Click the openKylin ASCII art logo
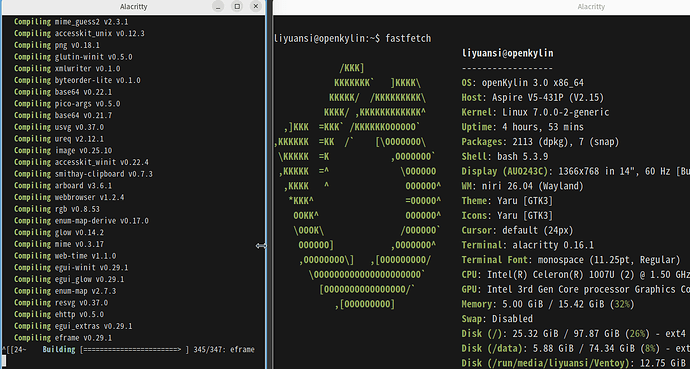690x369 pixels. click(x=357, y=186)
